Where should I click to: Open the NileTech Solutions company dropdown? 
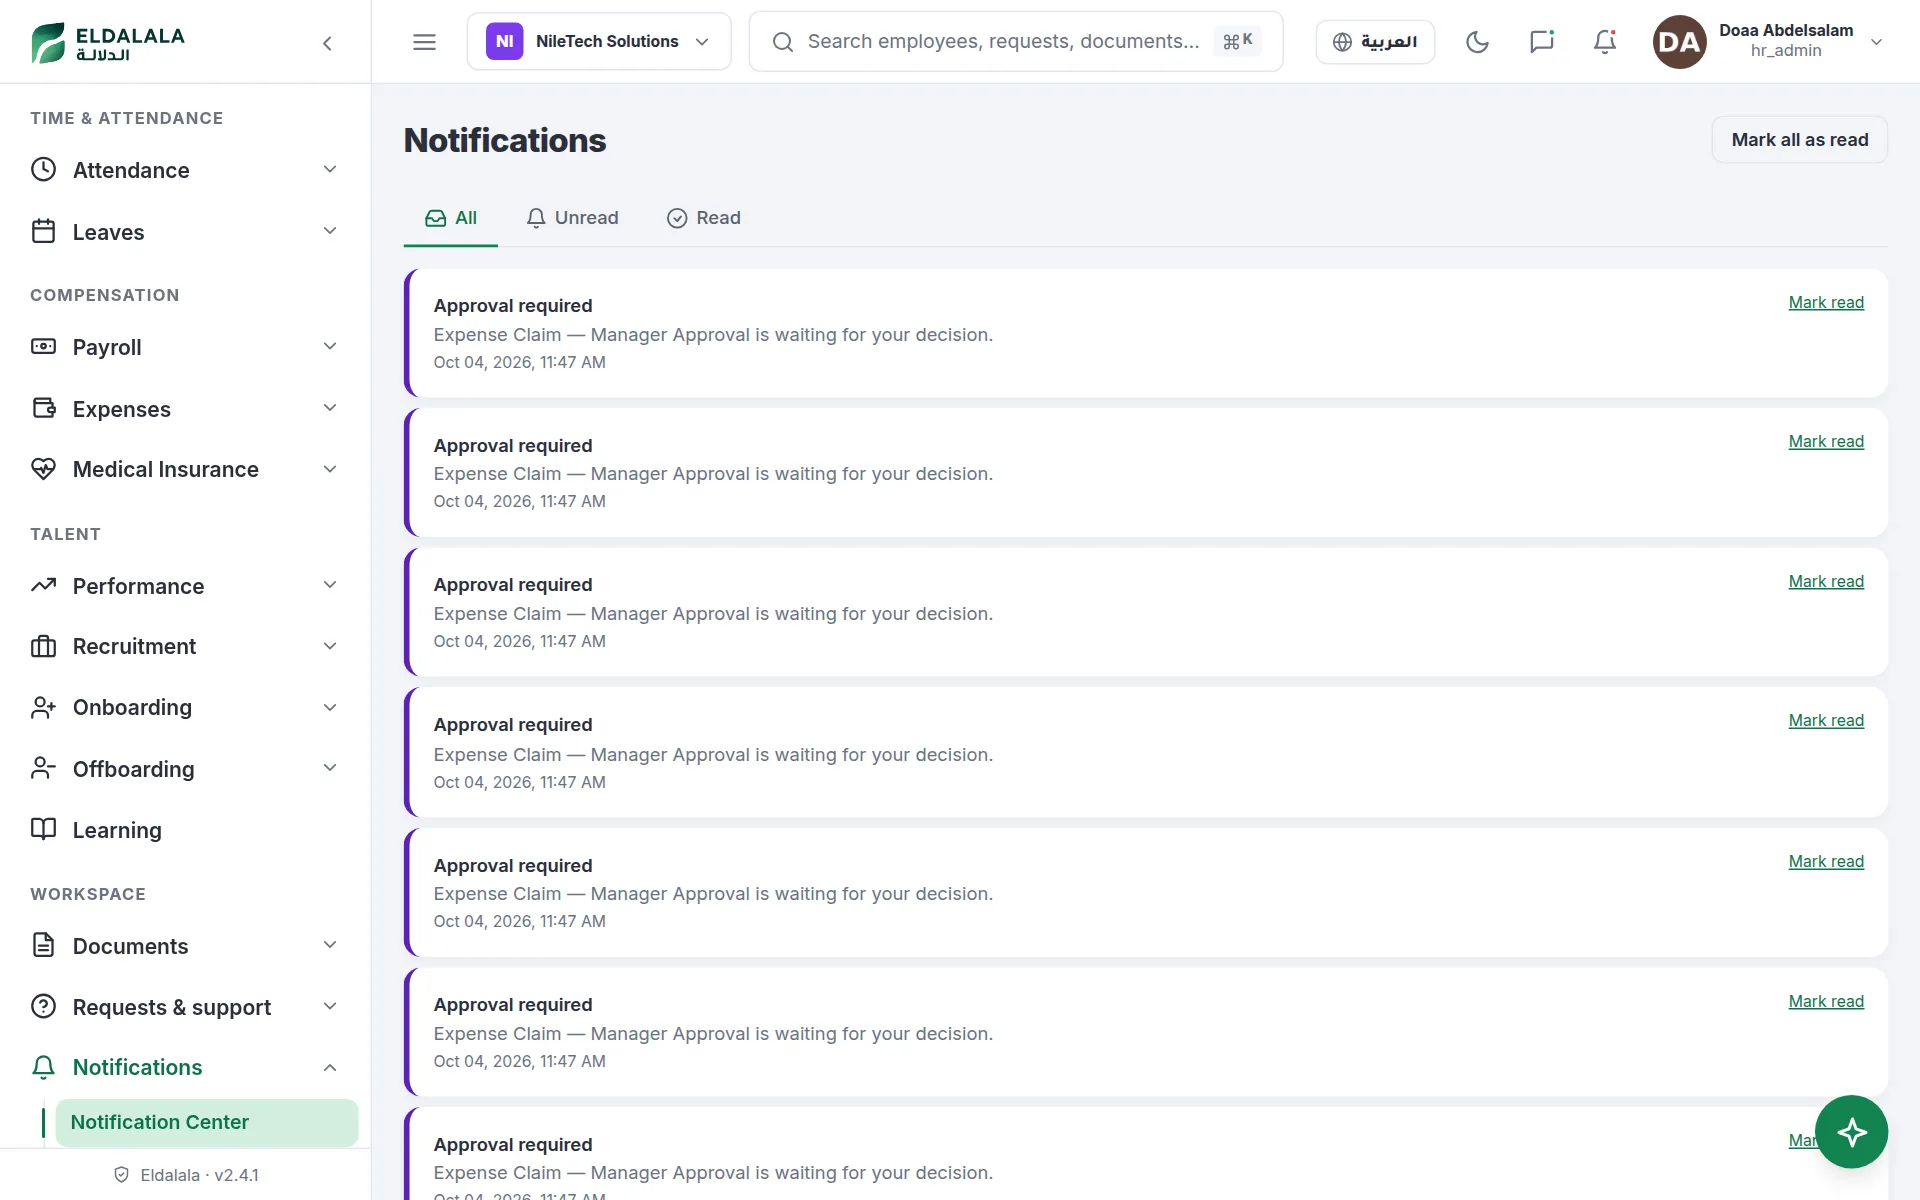[599, 42]
